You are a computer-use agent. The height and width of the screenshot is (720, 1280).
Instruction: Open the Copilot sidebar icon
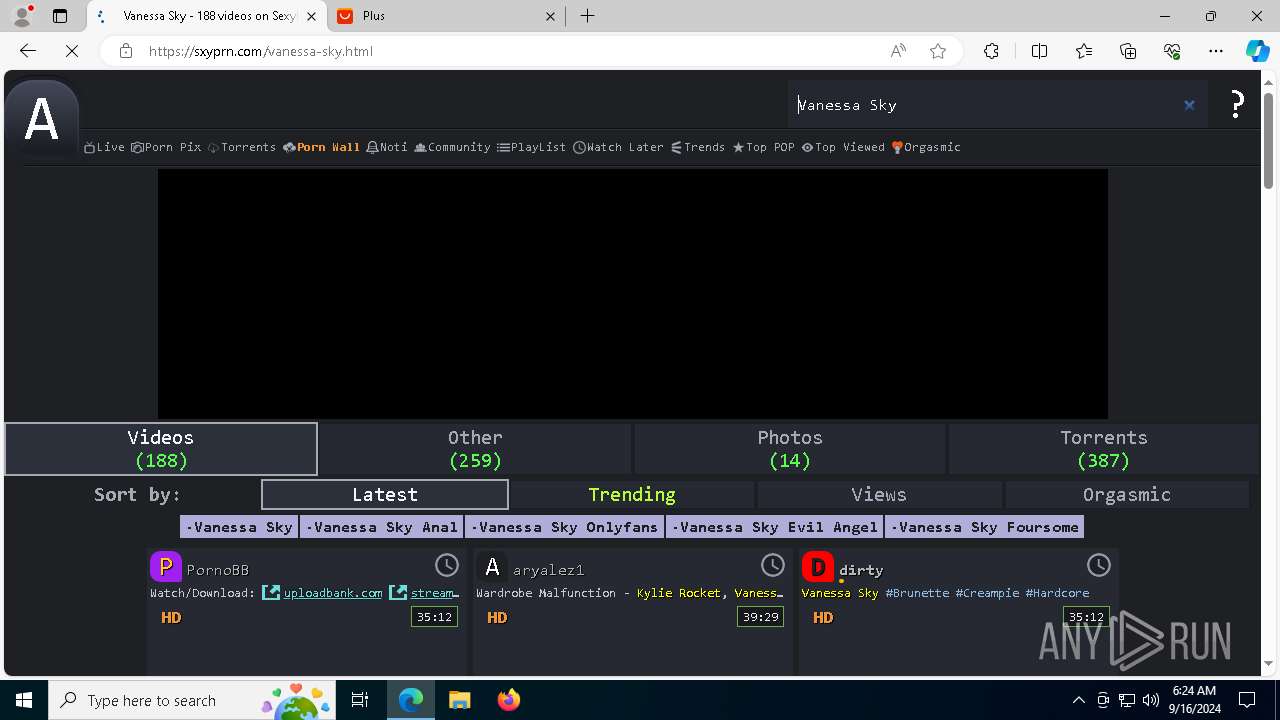coord(1257,51)
